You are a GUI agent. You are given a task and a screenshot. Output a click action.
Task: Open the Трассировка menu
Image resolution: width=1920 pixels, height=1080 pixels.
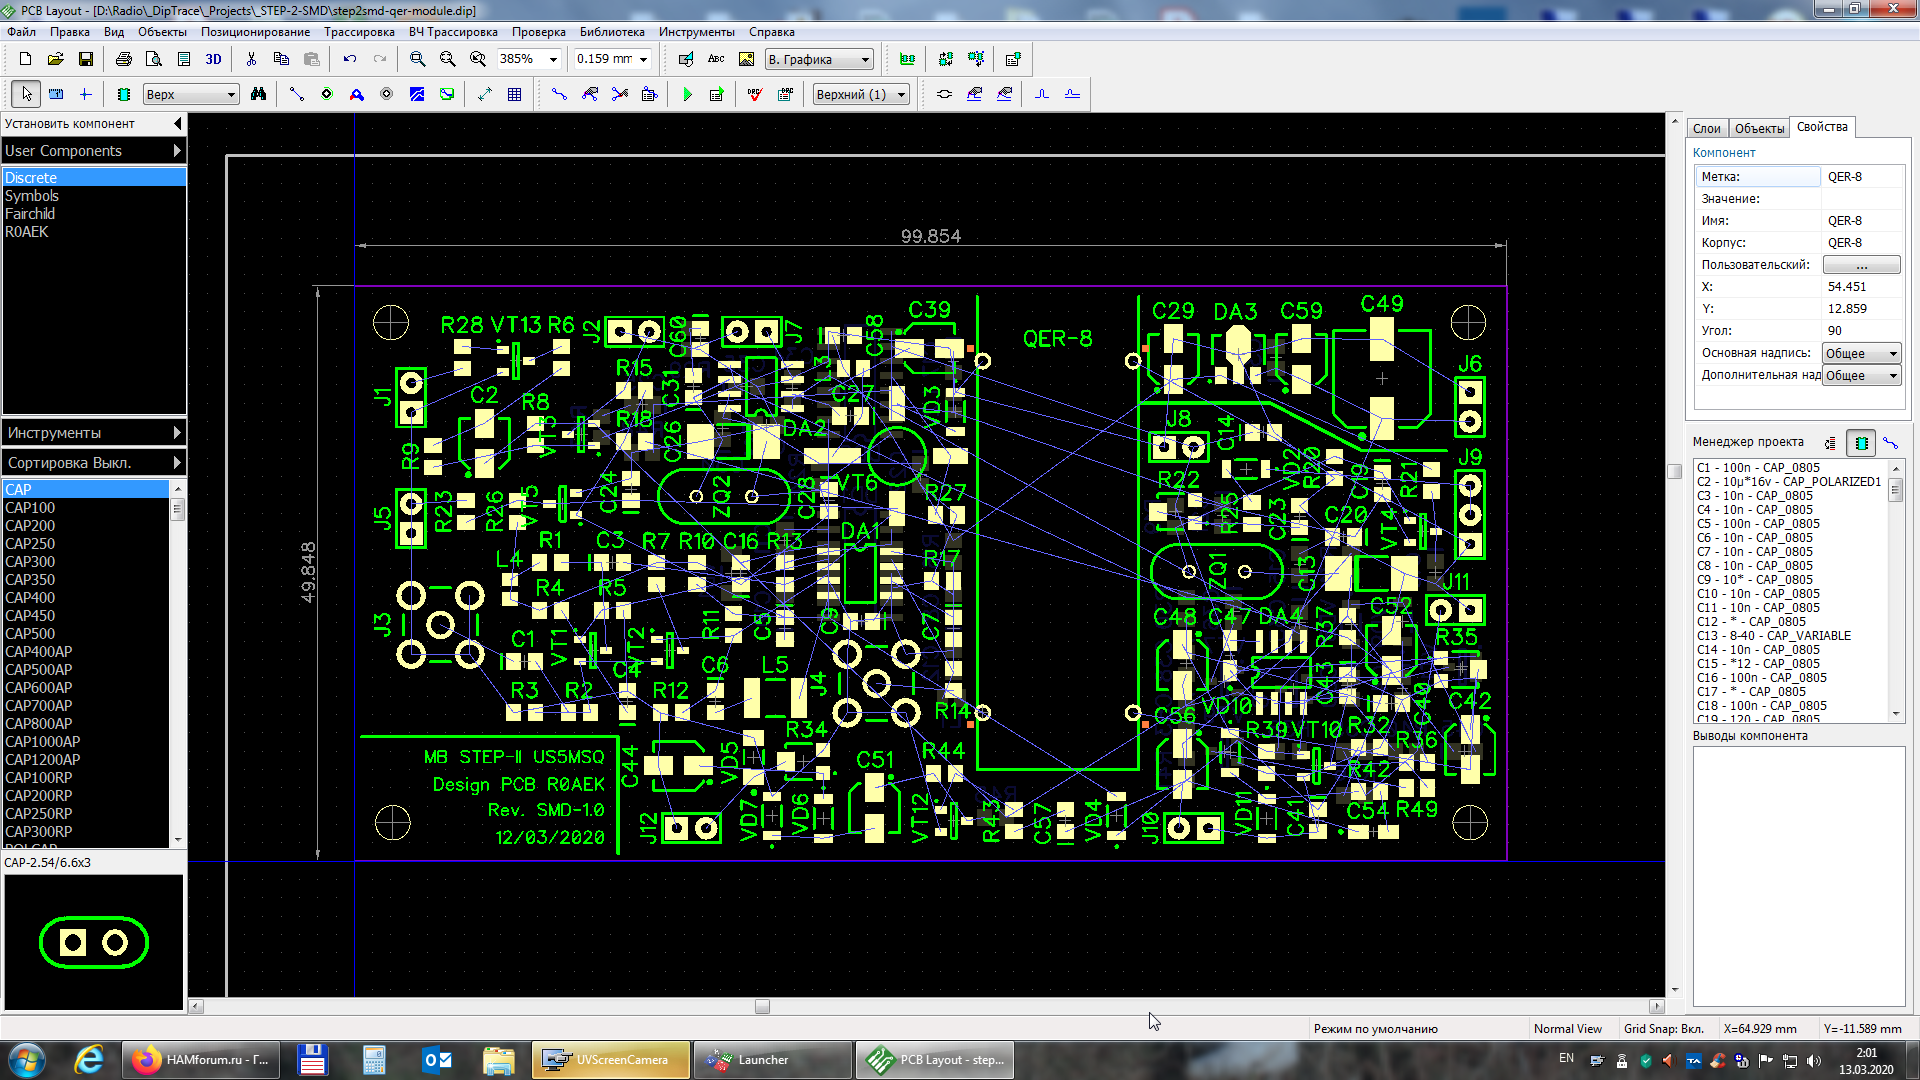[x=358, y=32]
